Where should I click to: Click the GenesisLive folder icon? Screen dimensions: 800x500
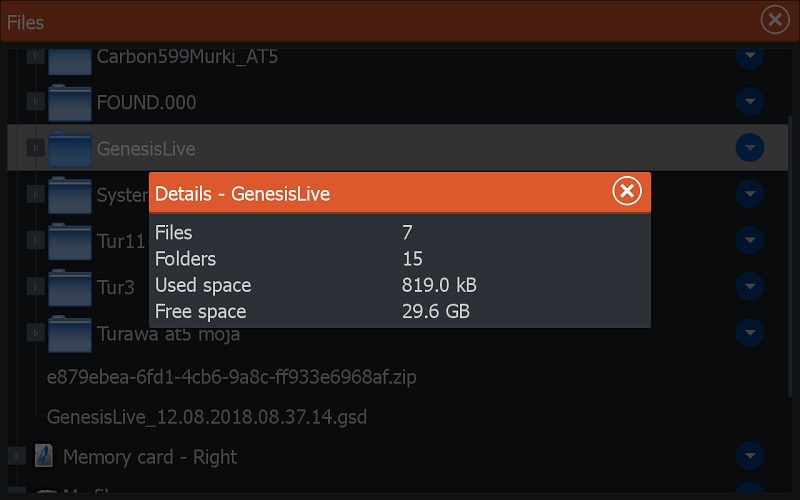(70, 148)
